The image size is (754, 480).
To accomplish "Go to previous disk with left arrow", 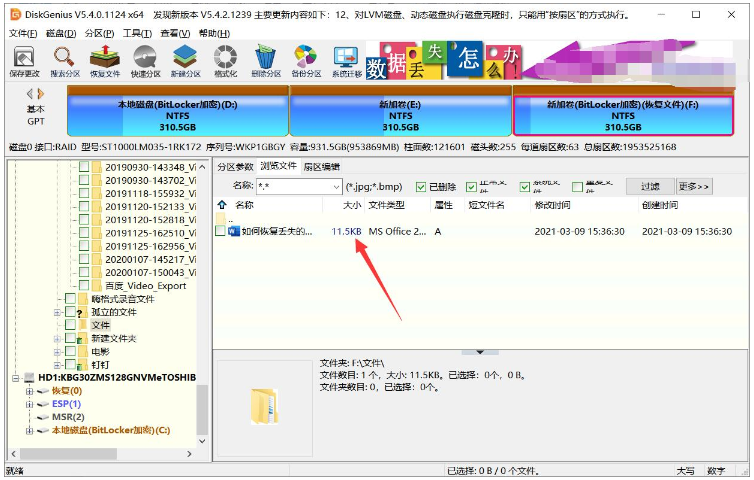I will tap(30, 93).
